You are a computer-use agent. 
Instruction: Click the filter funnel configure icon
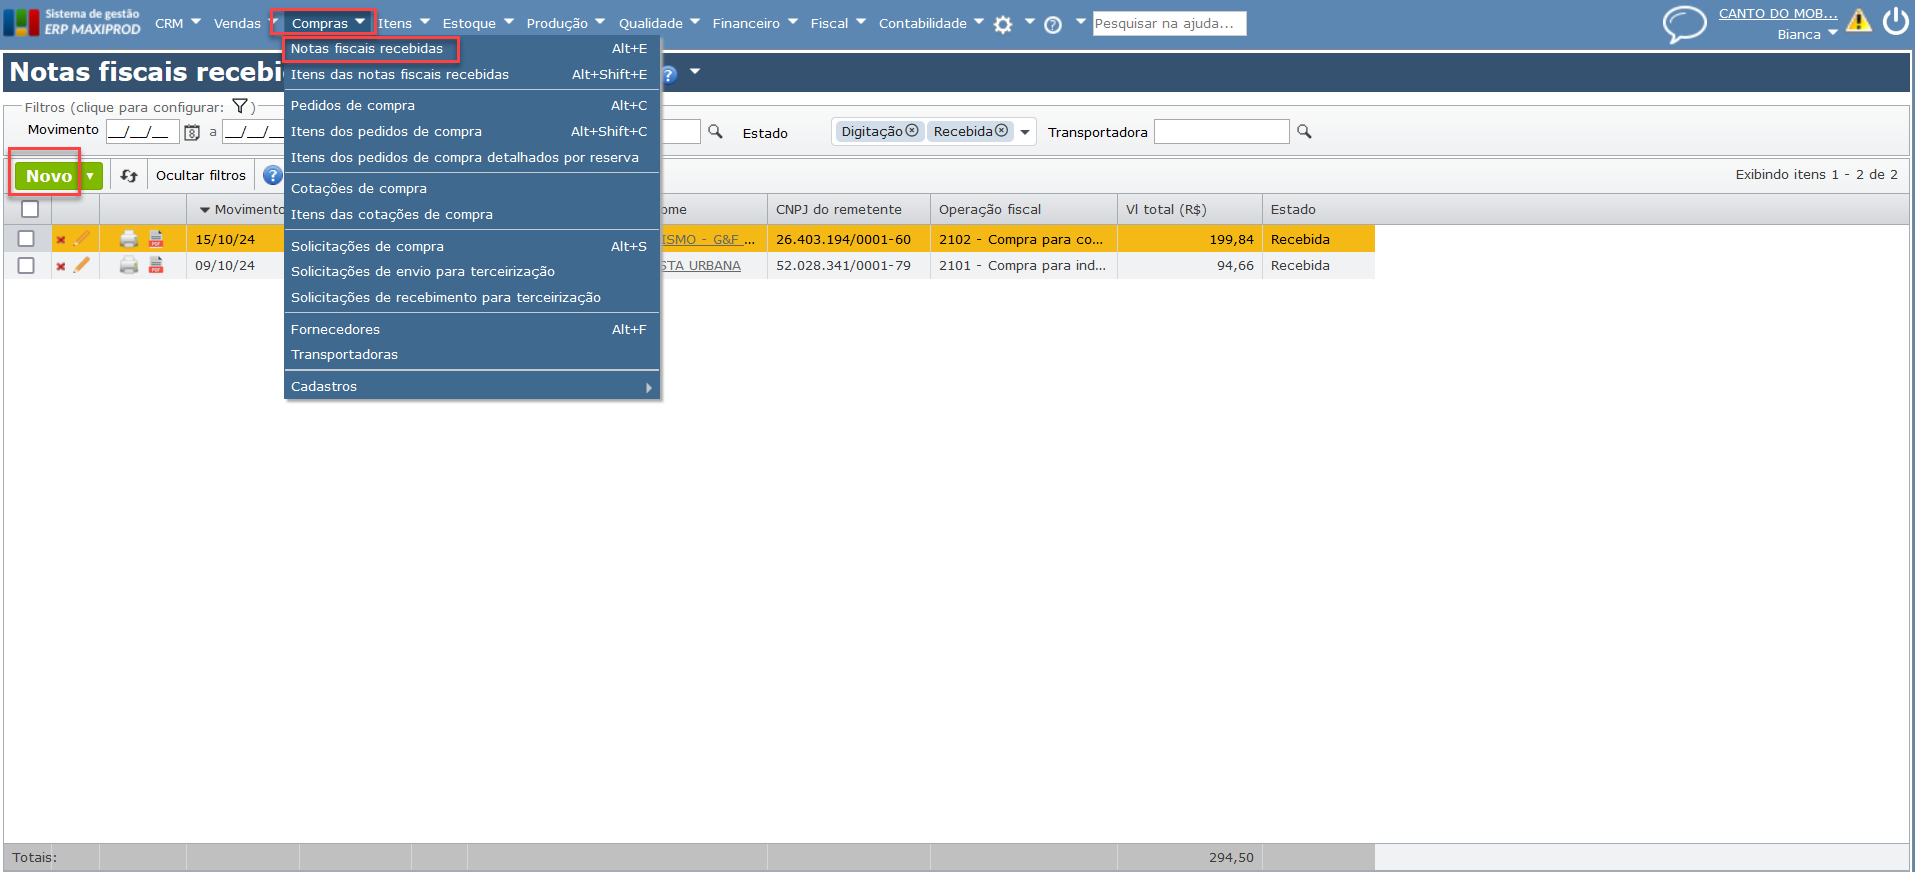240,106
